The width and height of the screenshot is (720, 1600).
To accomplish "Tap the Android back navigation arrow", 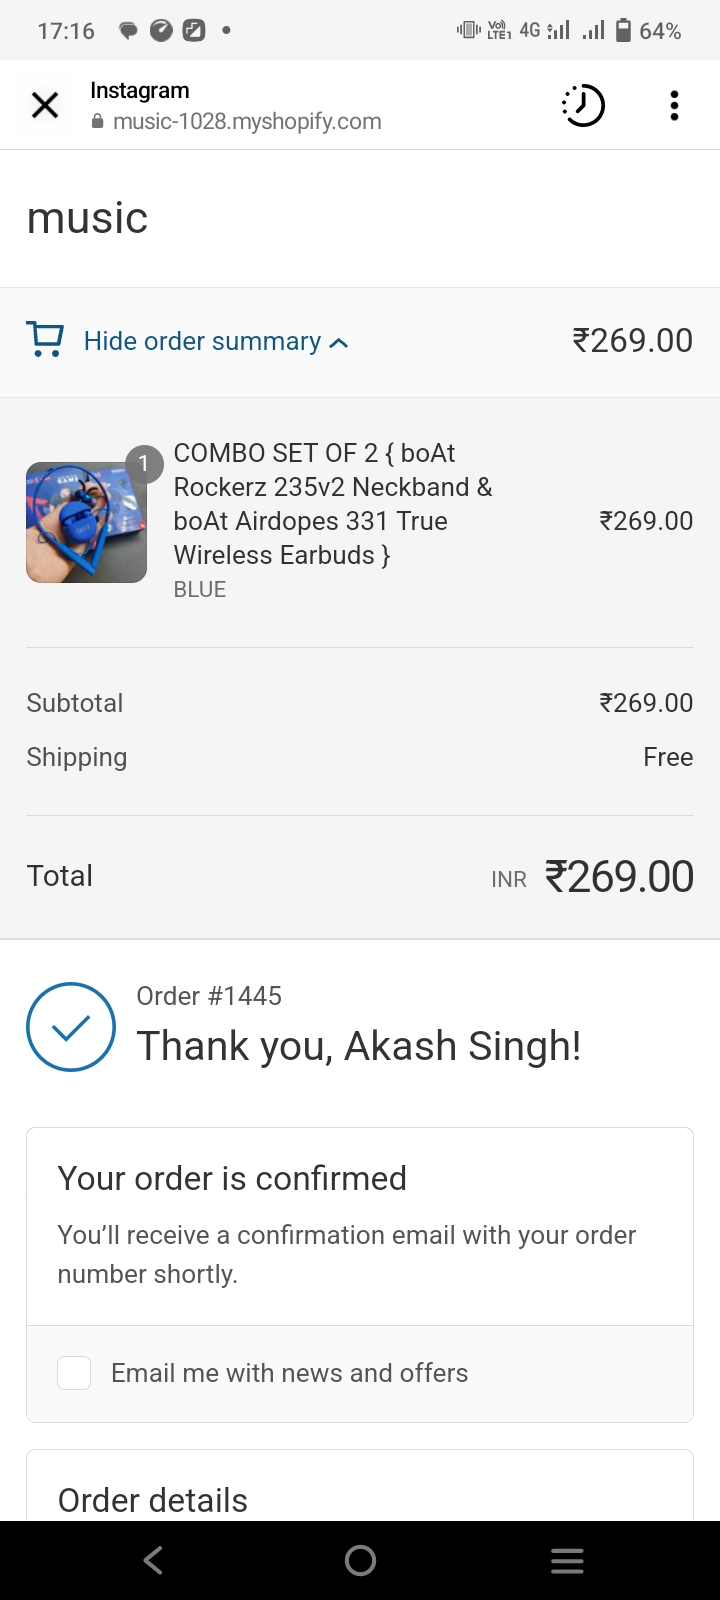I will pos(152,1560).
